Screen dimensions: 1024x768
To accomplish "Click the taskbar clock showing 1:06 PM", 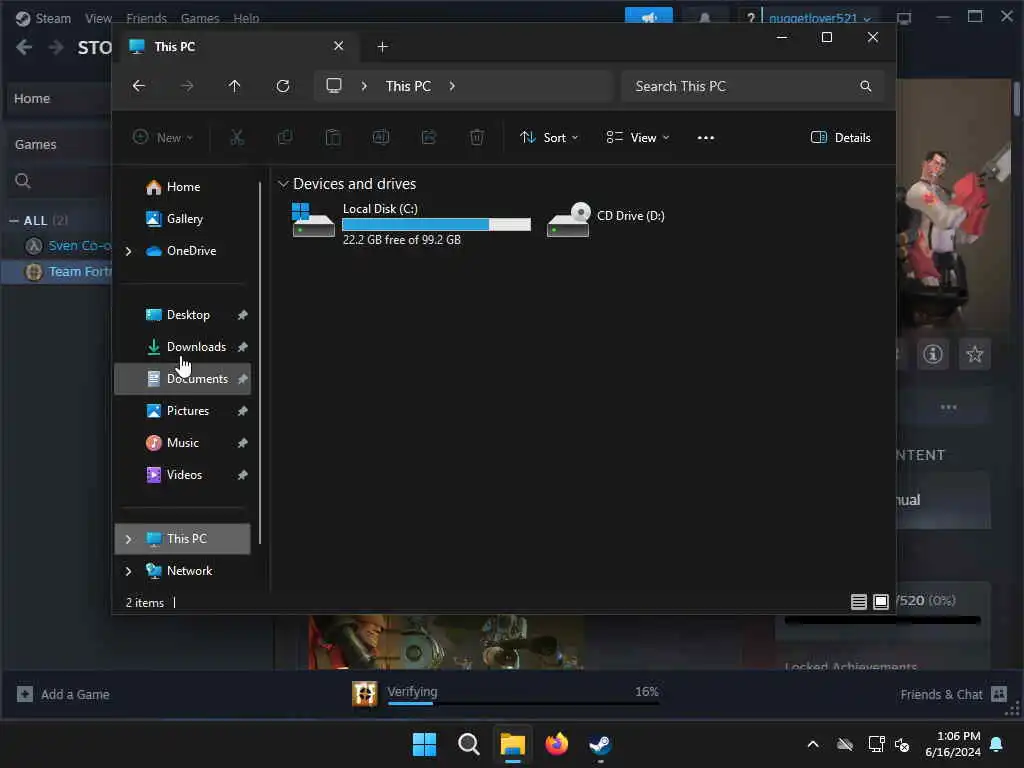I will pos(953,744).
